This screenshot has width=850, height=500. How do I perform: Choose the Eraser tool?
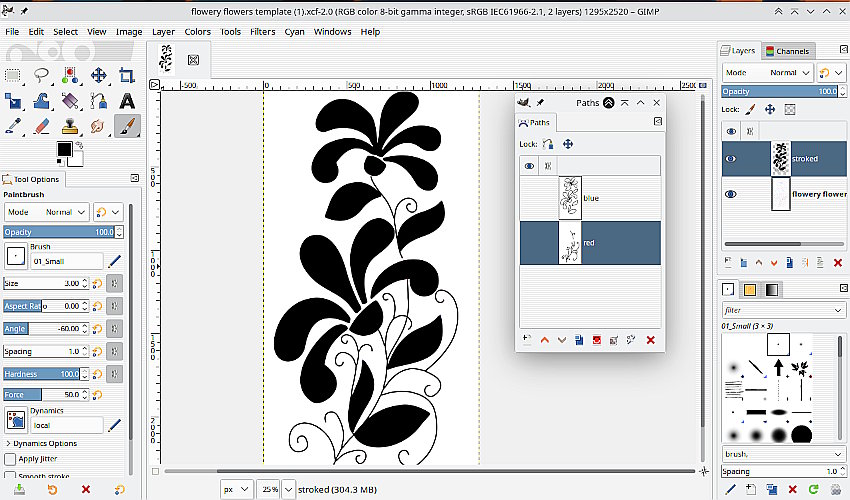point(41,127)
